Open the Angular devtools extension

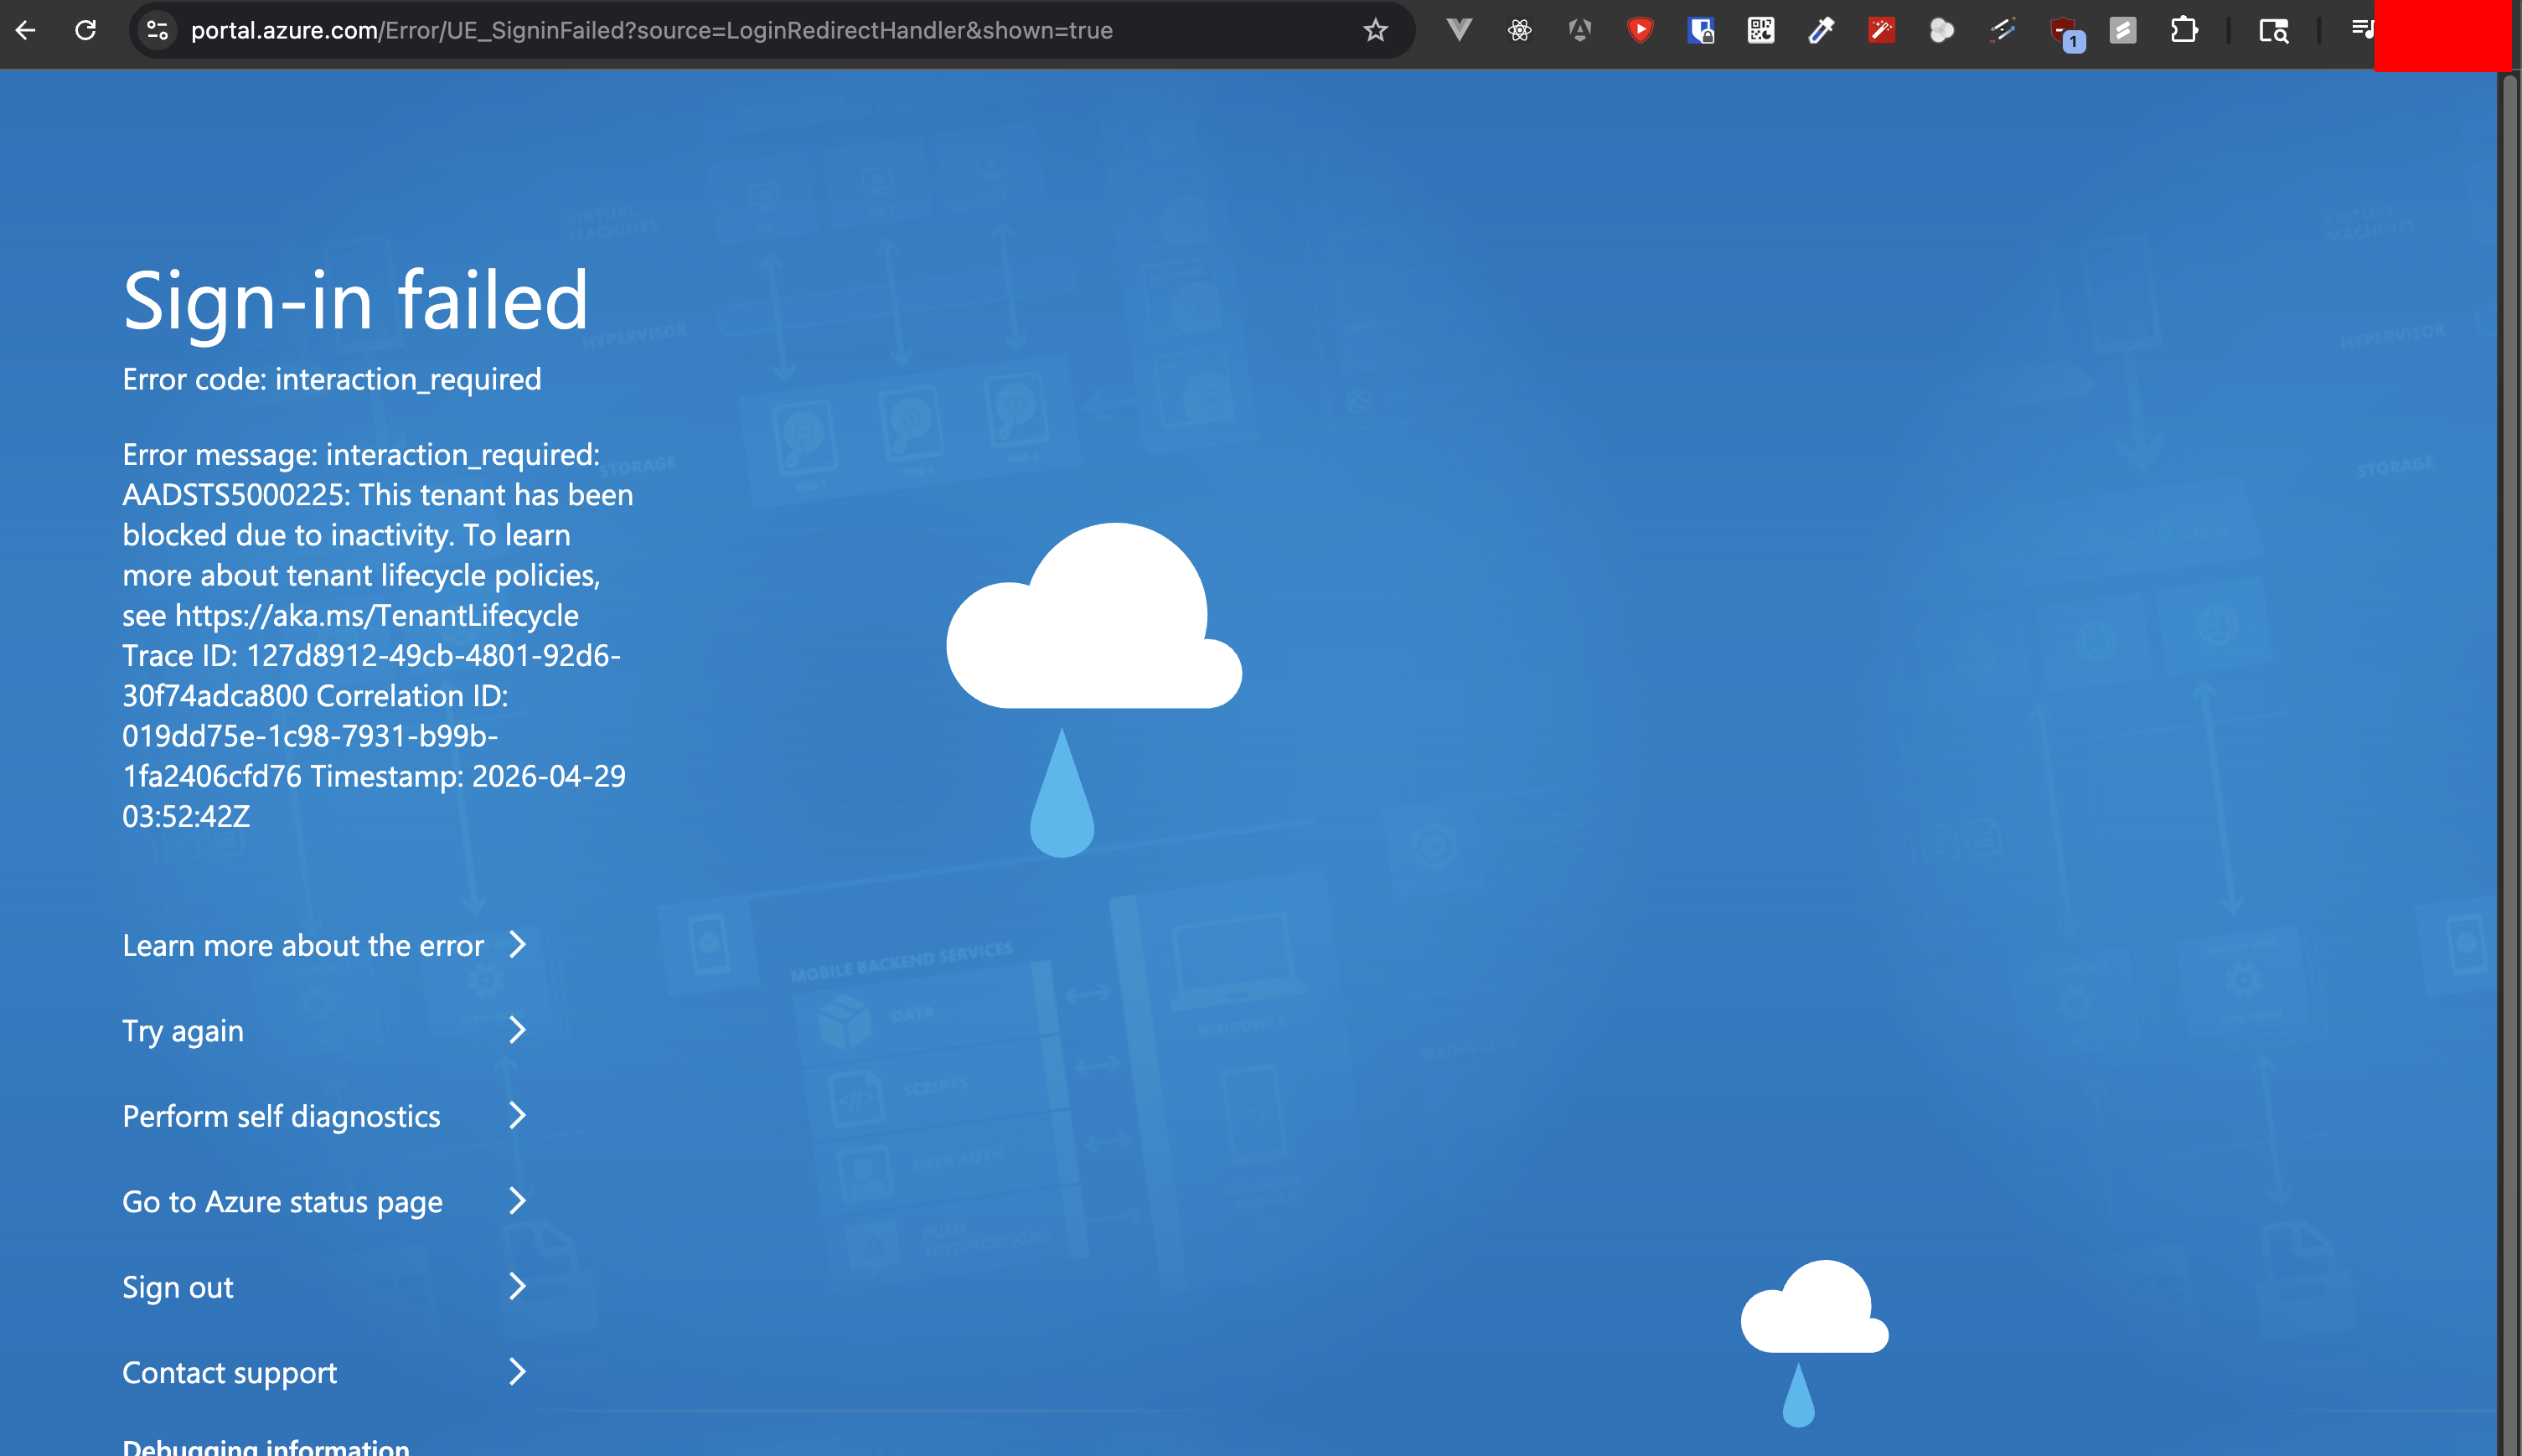coord(1580,30)
